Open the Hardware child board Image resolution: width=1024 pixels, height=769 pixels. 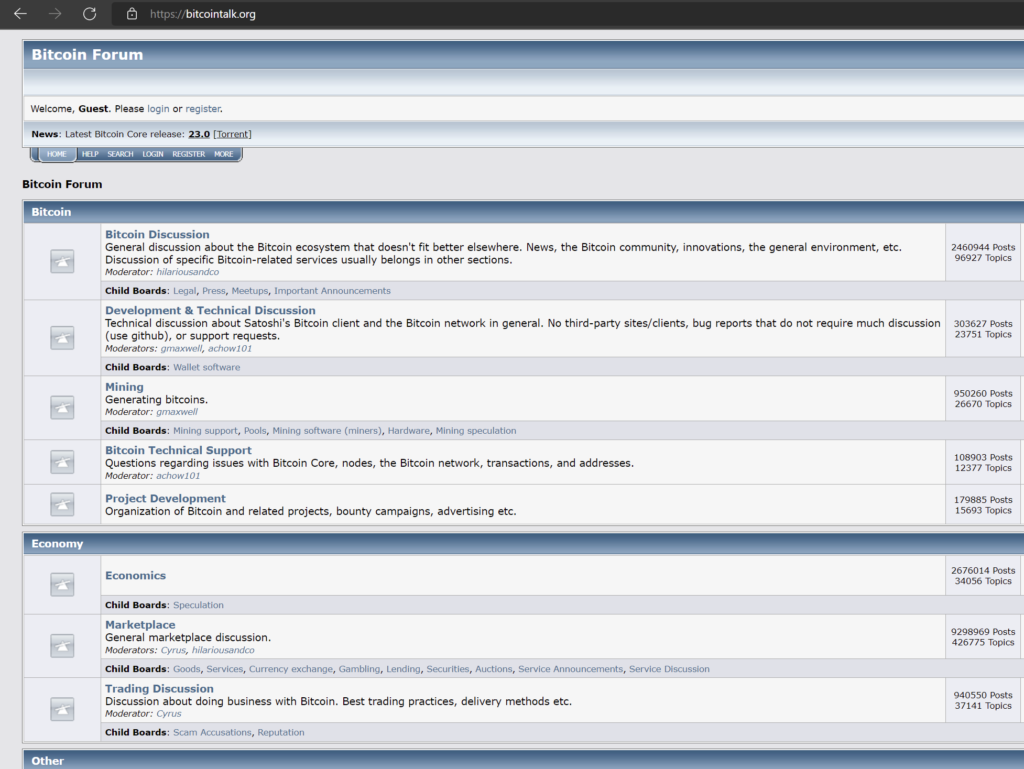point(409,431)
